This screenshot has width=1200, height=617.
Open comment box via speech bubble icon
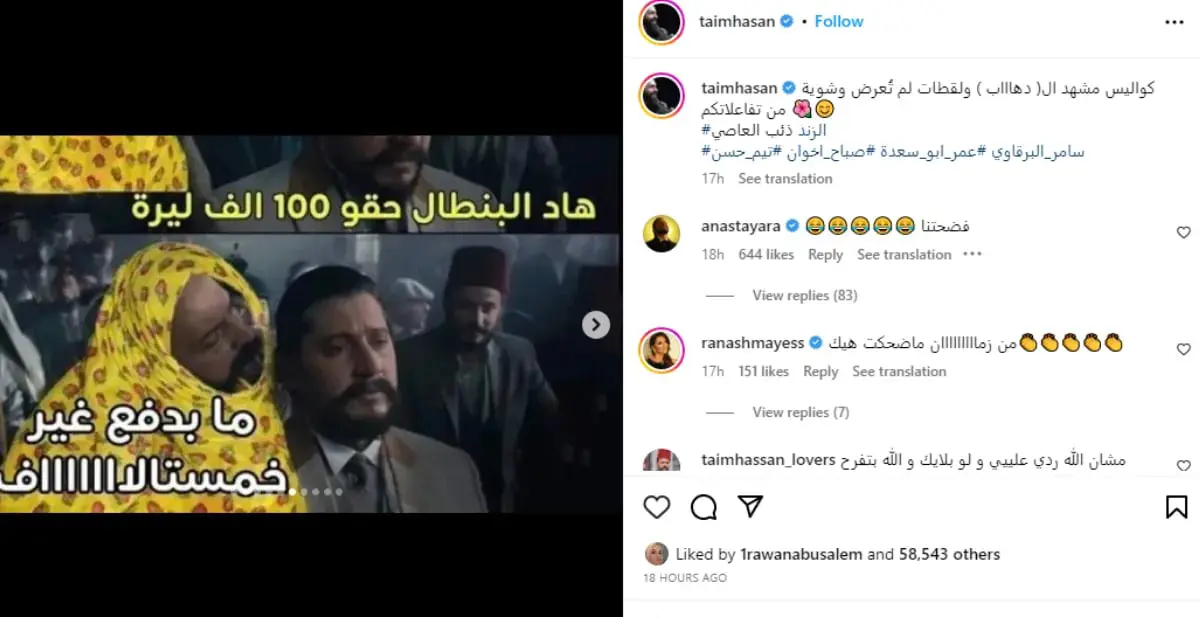704,508
